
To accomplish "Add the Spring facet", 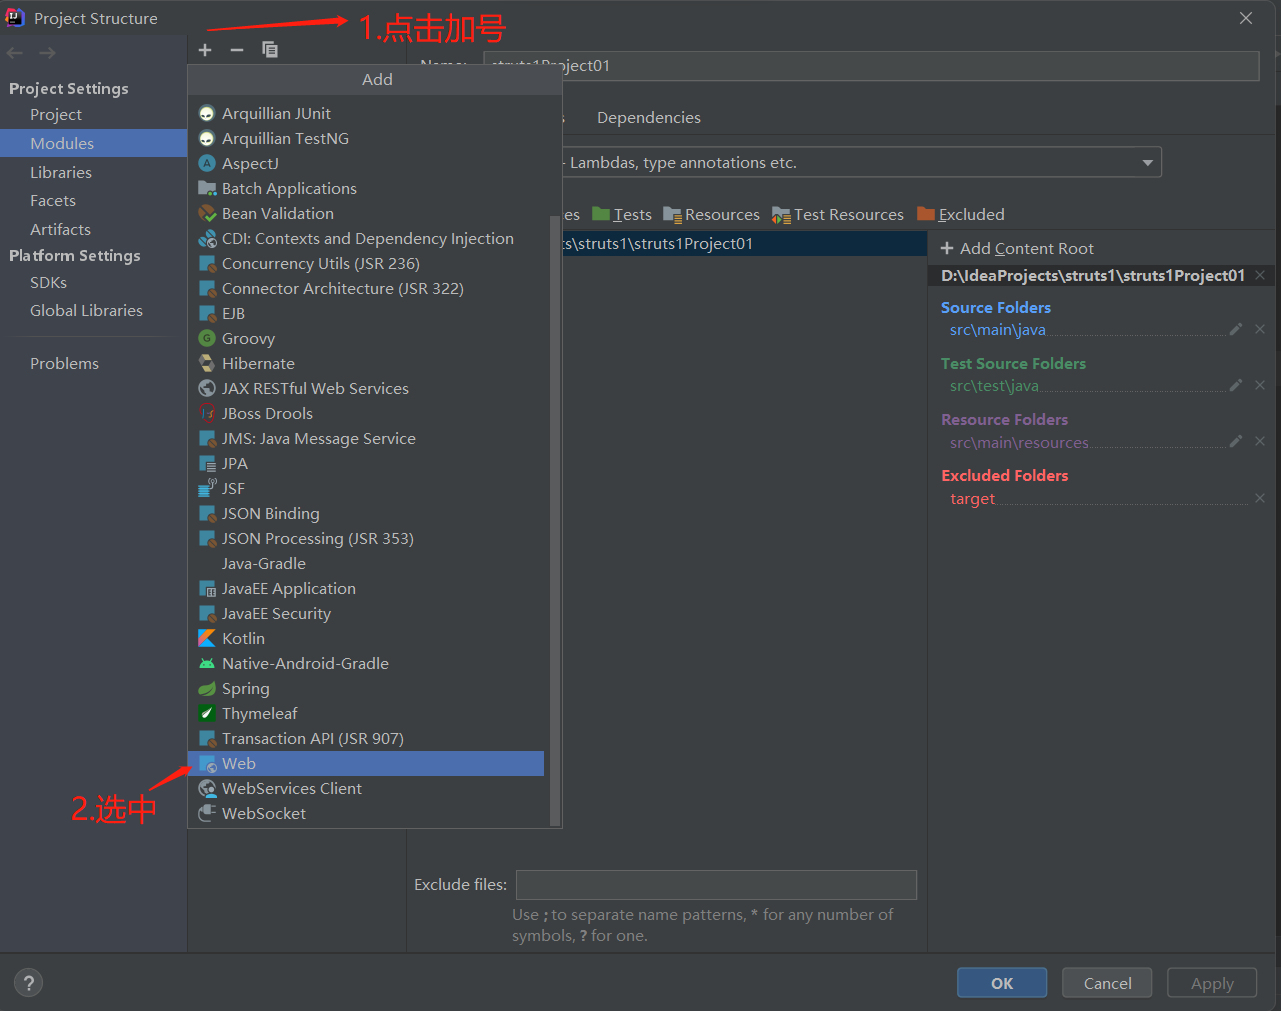I will pos(366,689).
